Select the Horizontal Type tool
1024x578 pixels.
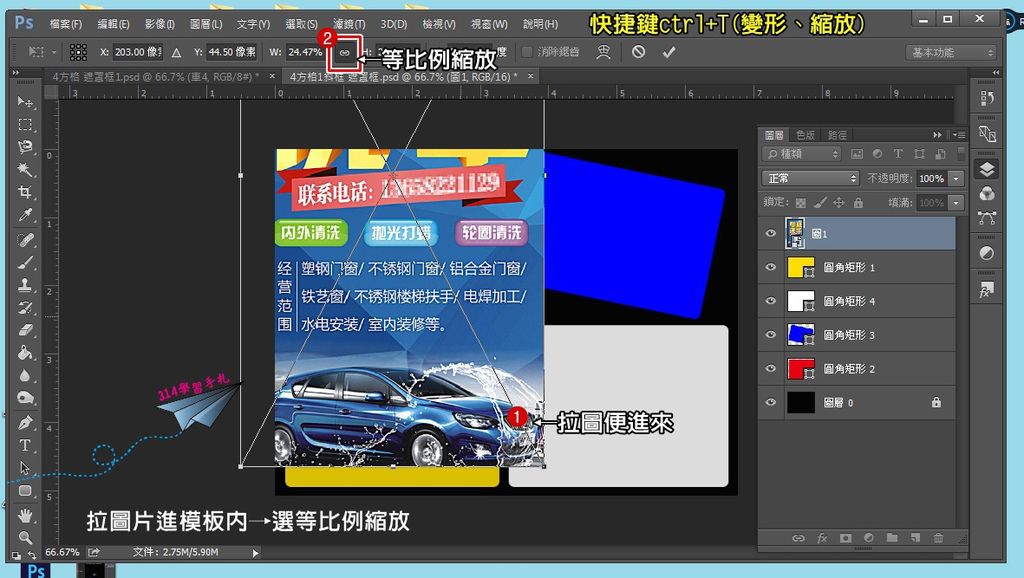click(x=25, y=445)
